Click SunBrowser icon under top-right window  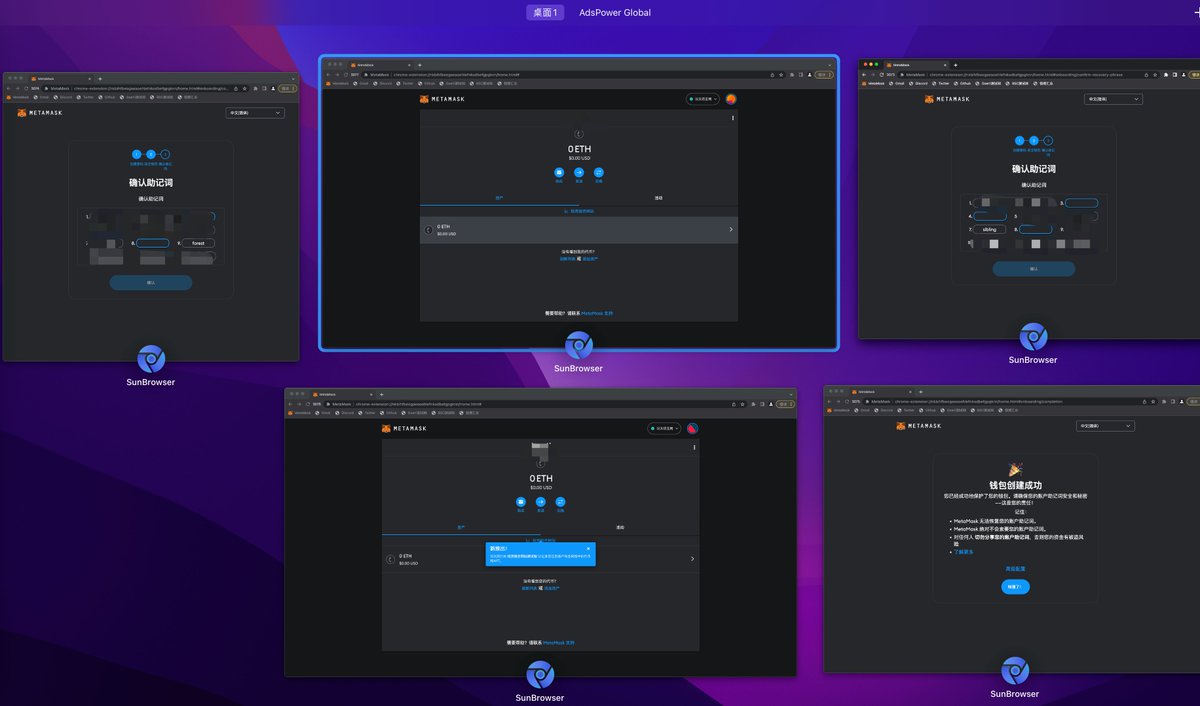point(1033,336)
